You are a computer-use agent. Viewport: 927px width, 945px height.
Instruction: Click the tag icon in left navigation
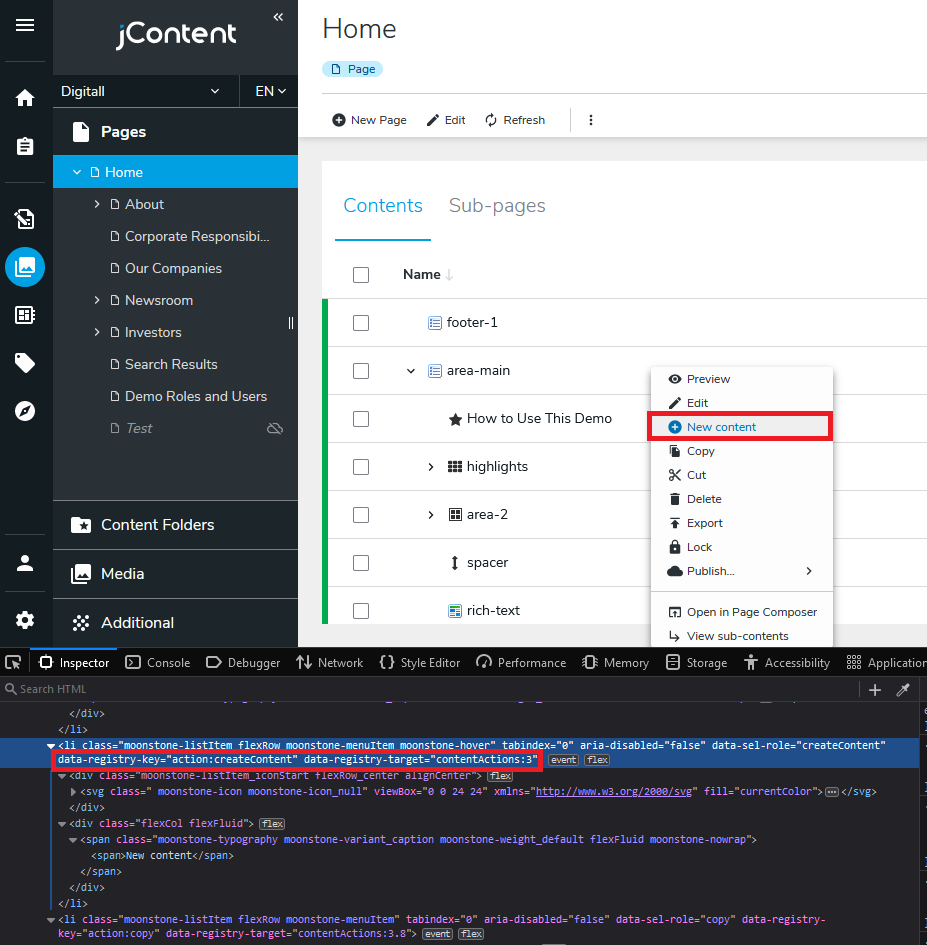[25, 363]
